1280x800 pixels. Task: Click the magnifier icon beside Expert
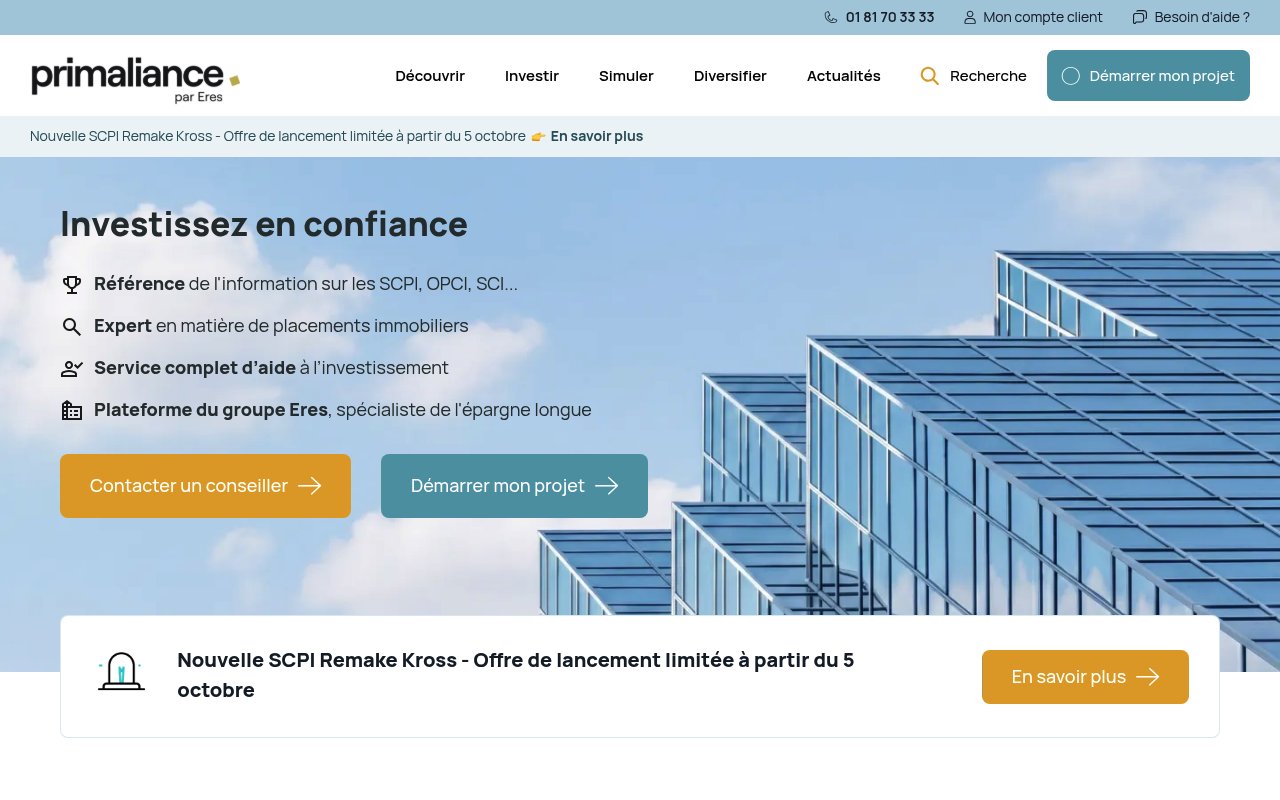click(72, 327)
